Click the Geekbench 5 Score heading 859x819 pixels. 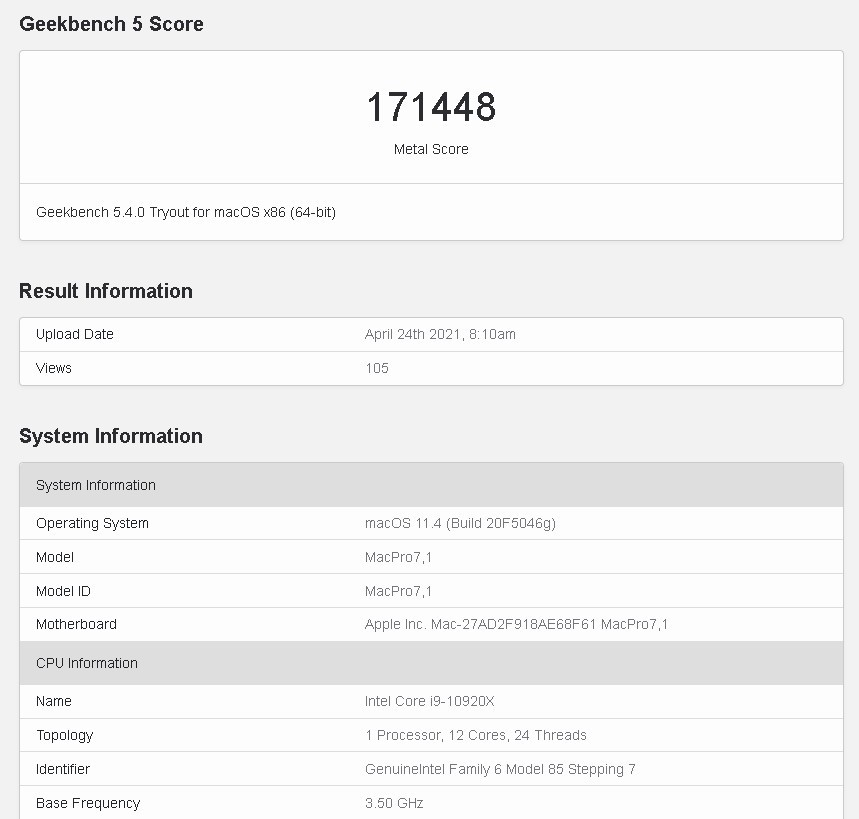coord(111,24)
